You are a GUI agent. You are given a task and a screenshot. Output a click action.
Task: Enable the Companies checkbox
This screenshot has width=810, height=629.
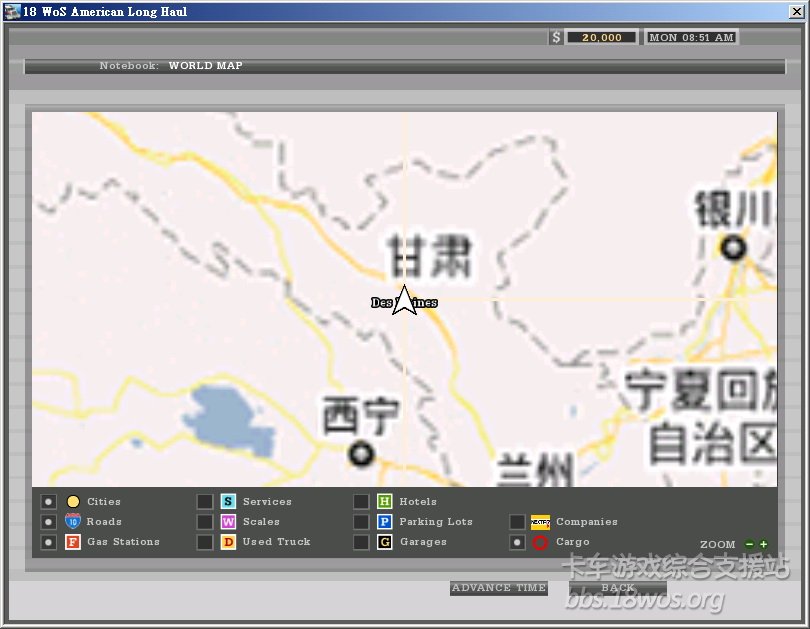coord(517,522)
